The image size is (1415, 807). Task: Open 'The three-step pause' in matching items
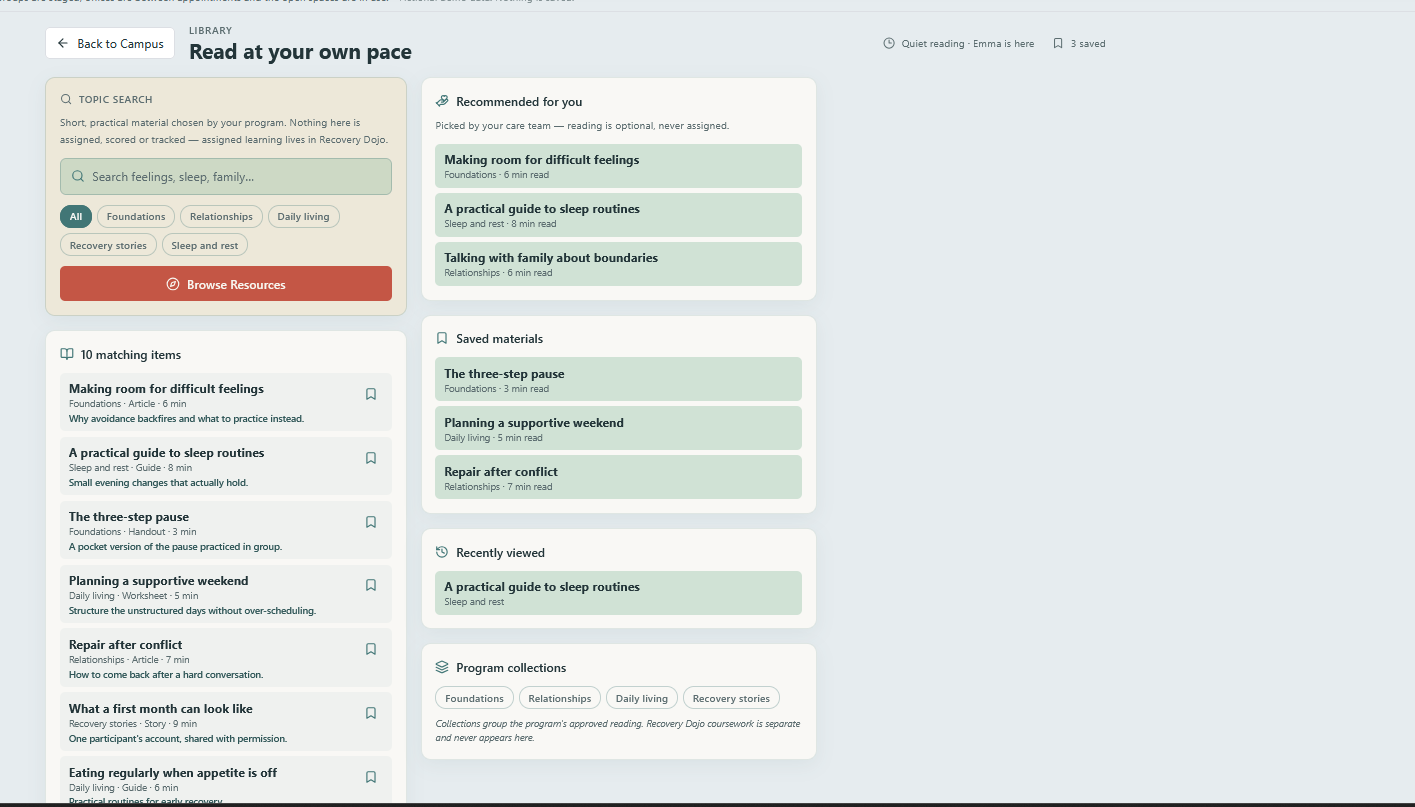click(226, 530)
